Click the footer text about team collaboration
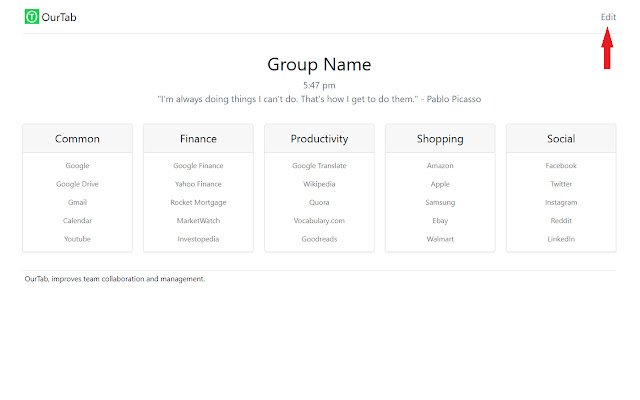Image resolution: width=640 pixels, height=400 pixels. (115, 279)
